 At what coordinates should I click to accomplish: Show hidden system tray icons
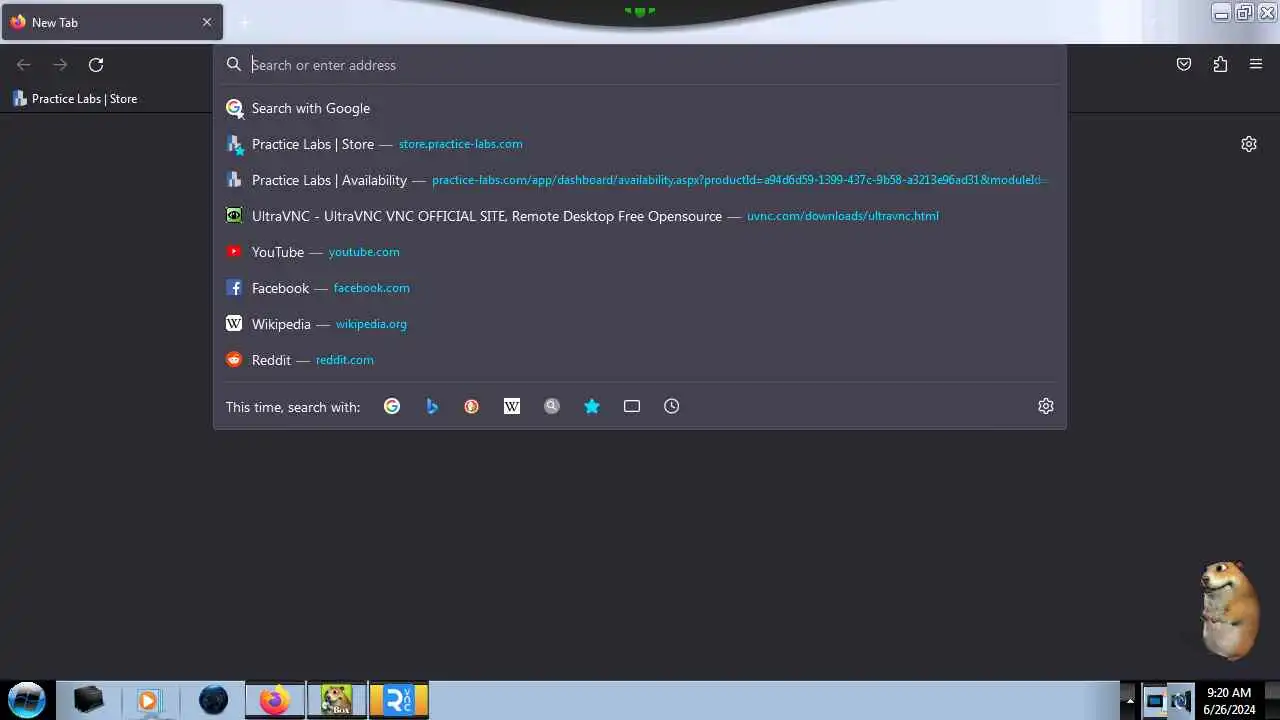point(1130,700)
